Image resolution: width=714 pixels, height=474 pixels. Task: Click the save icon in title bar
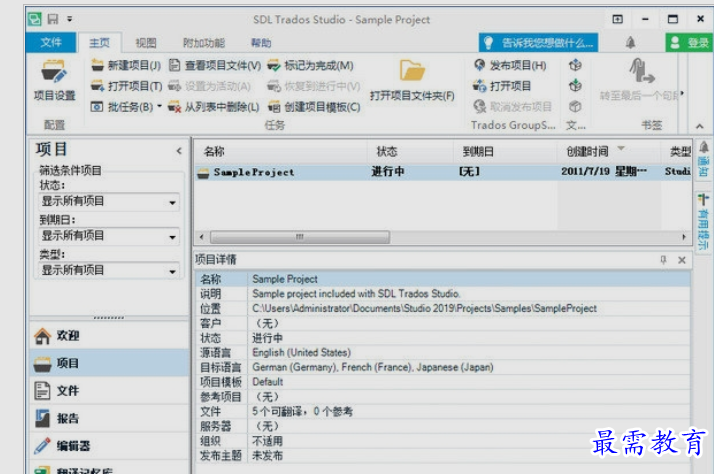[53, 19]
